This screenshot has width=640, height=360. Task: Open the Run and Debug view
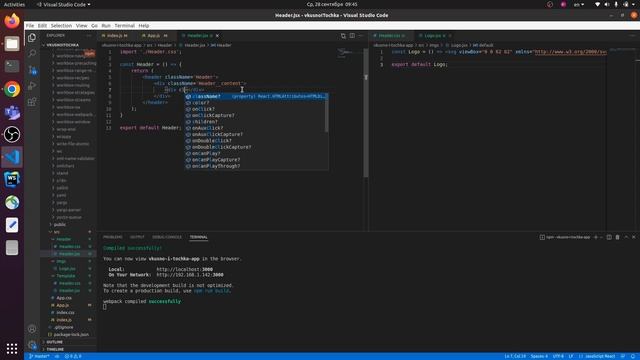(32, 86)
